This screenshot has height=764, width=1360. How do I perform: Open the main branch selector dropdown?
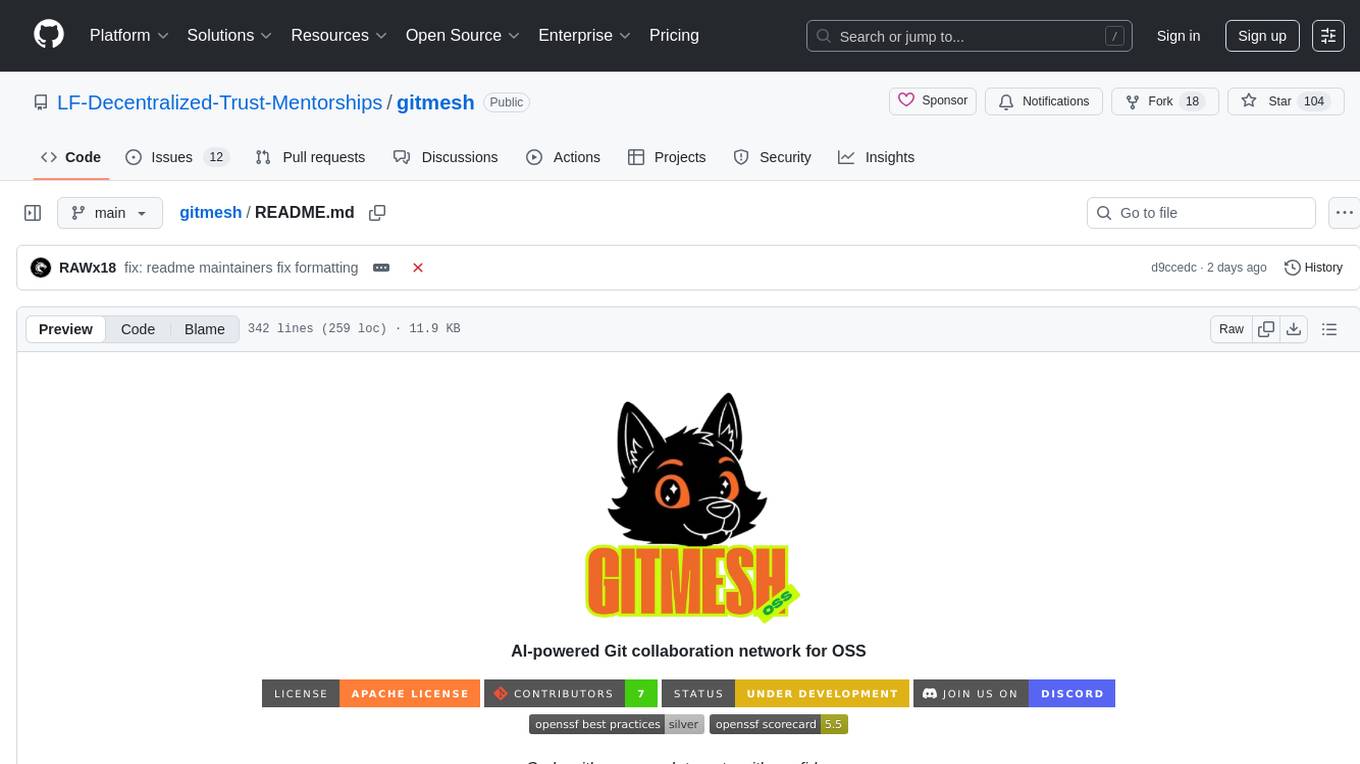109,213
